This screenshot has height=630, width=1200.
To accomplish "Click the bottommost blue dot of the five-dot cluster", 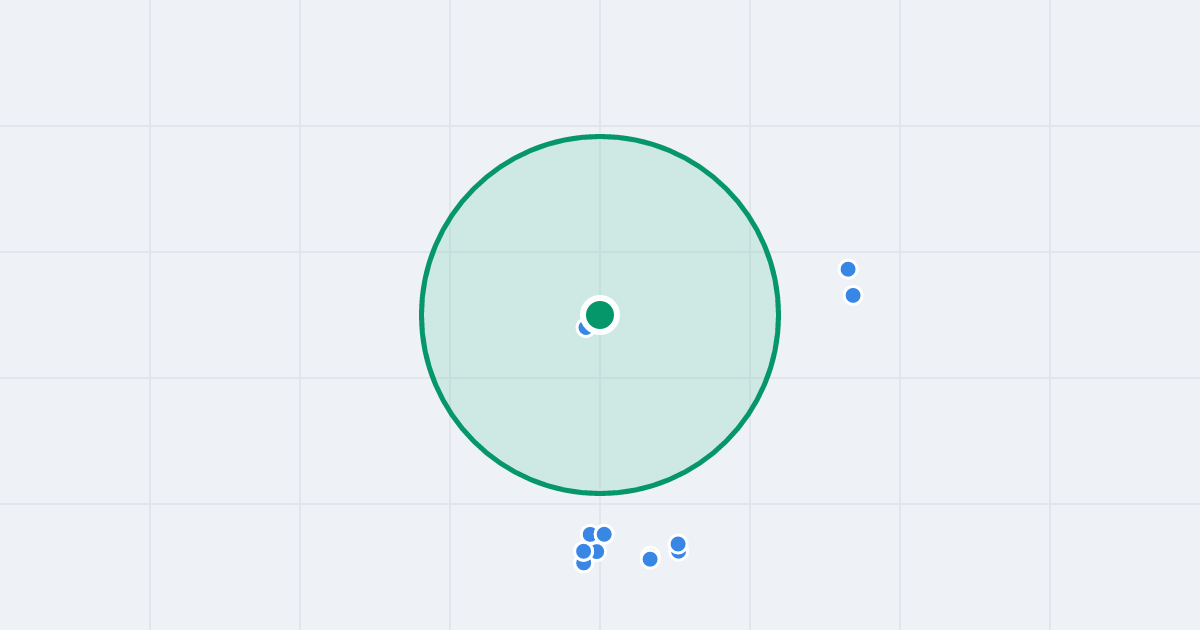I will click(x=583, y=563).
